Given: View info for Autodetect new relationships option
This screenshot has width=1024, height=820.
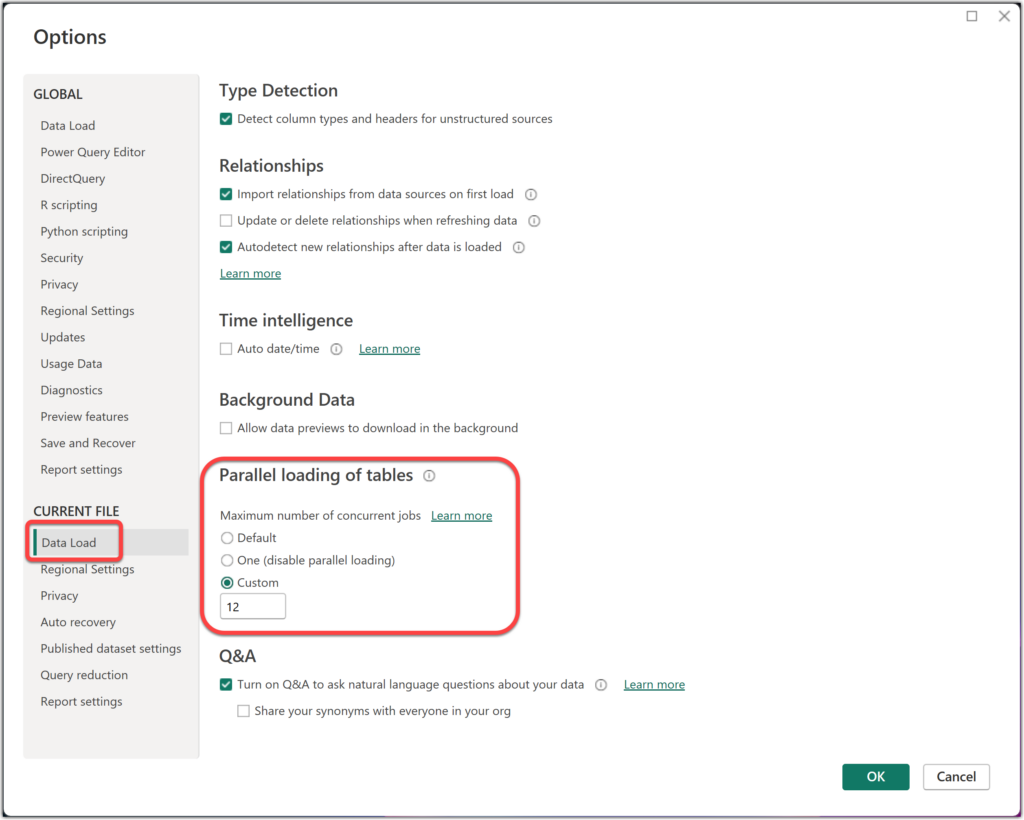Looking at the screenshot, I should click(x=518, y=247).
